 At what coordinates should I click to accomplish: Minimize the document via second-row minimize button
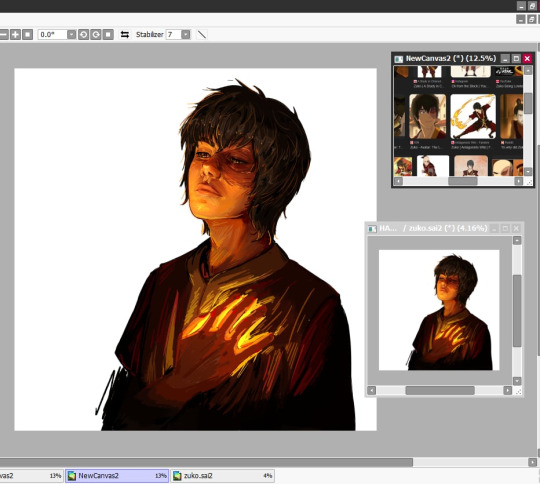coord(521,19)
